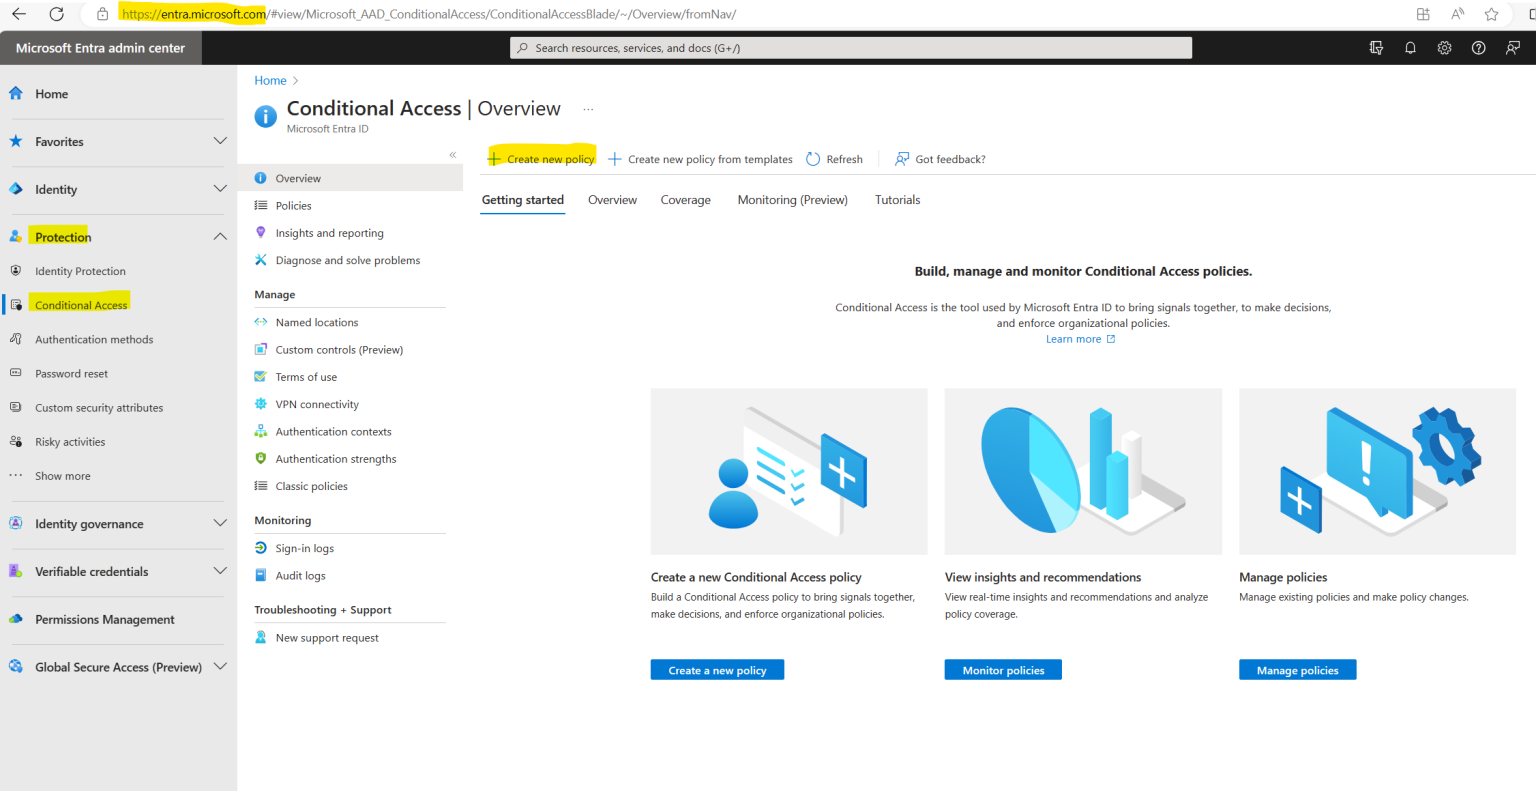Open the notifications bell icon
The image size is (1536, 791).
[x=1410, y=47]
